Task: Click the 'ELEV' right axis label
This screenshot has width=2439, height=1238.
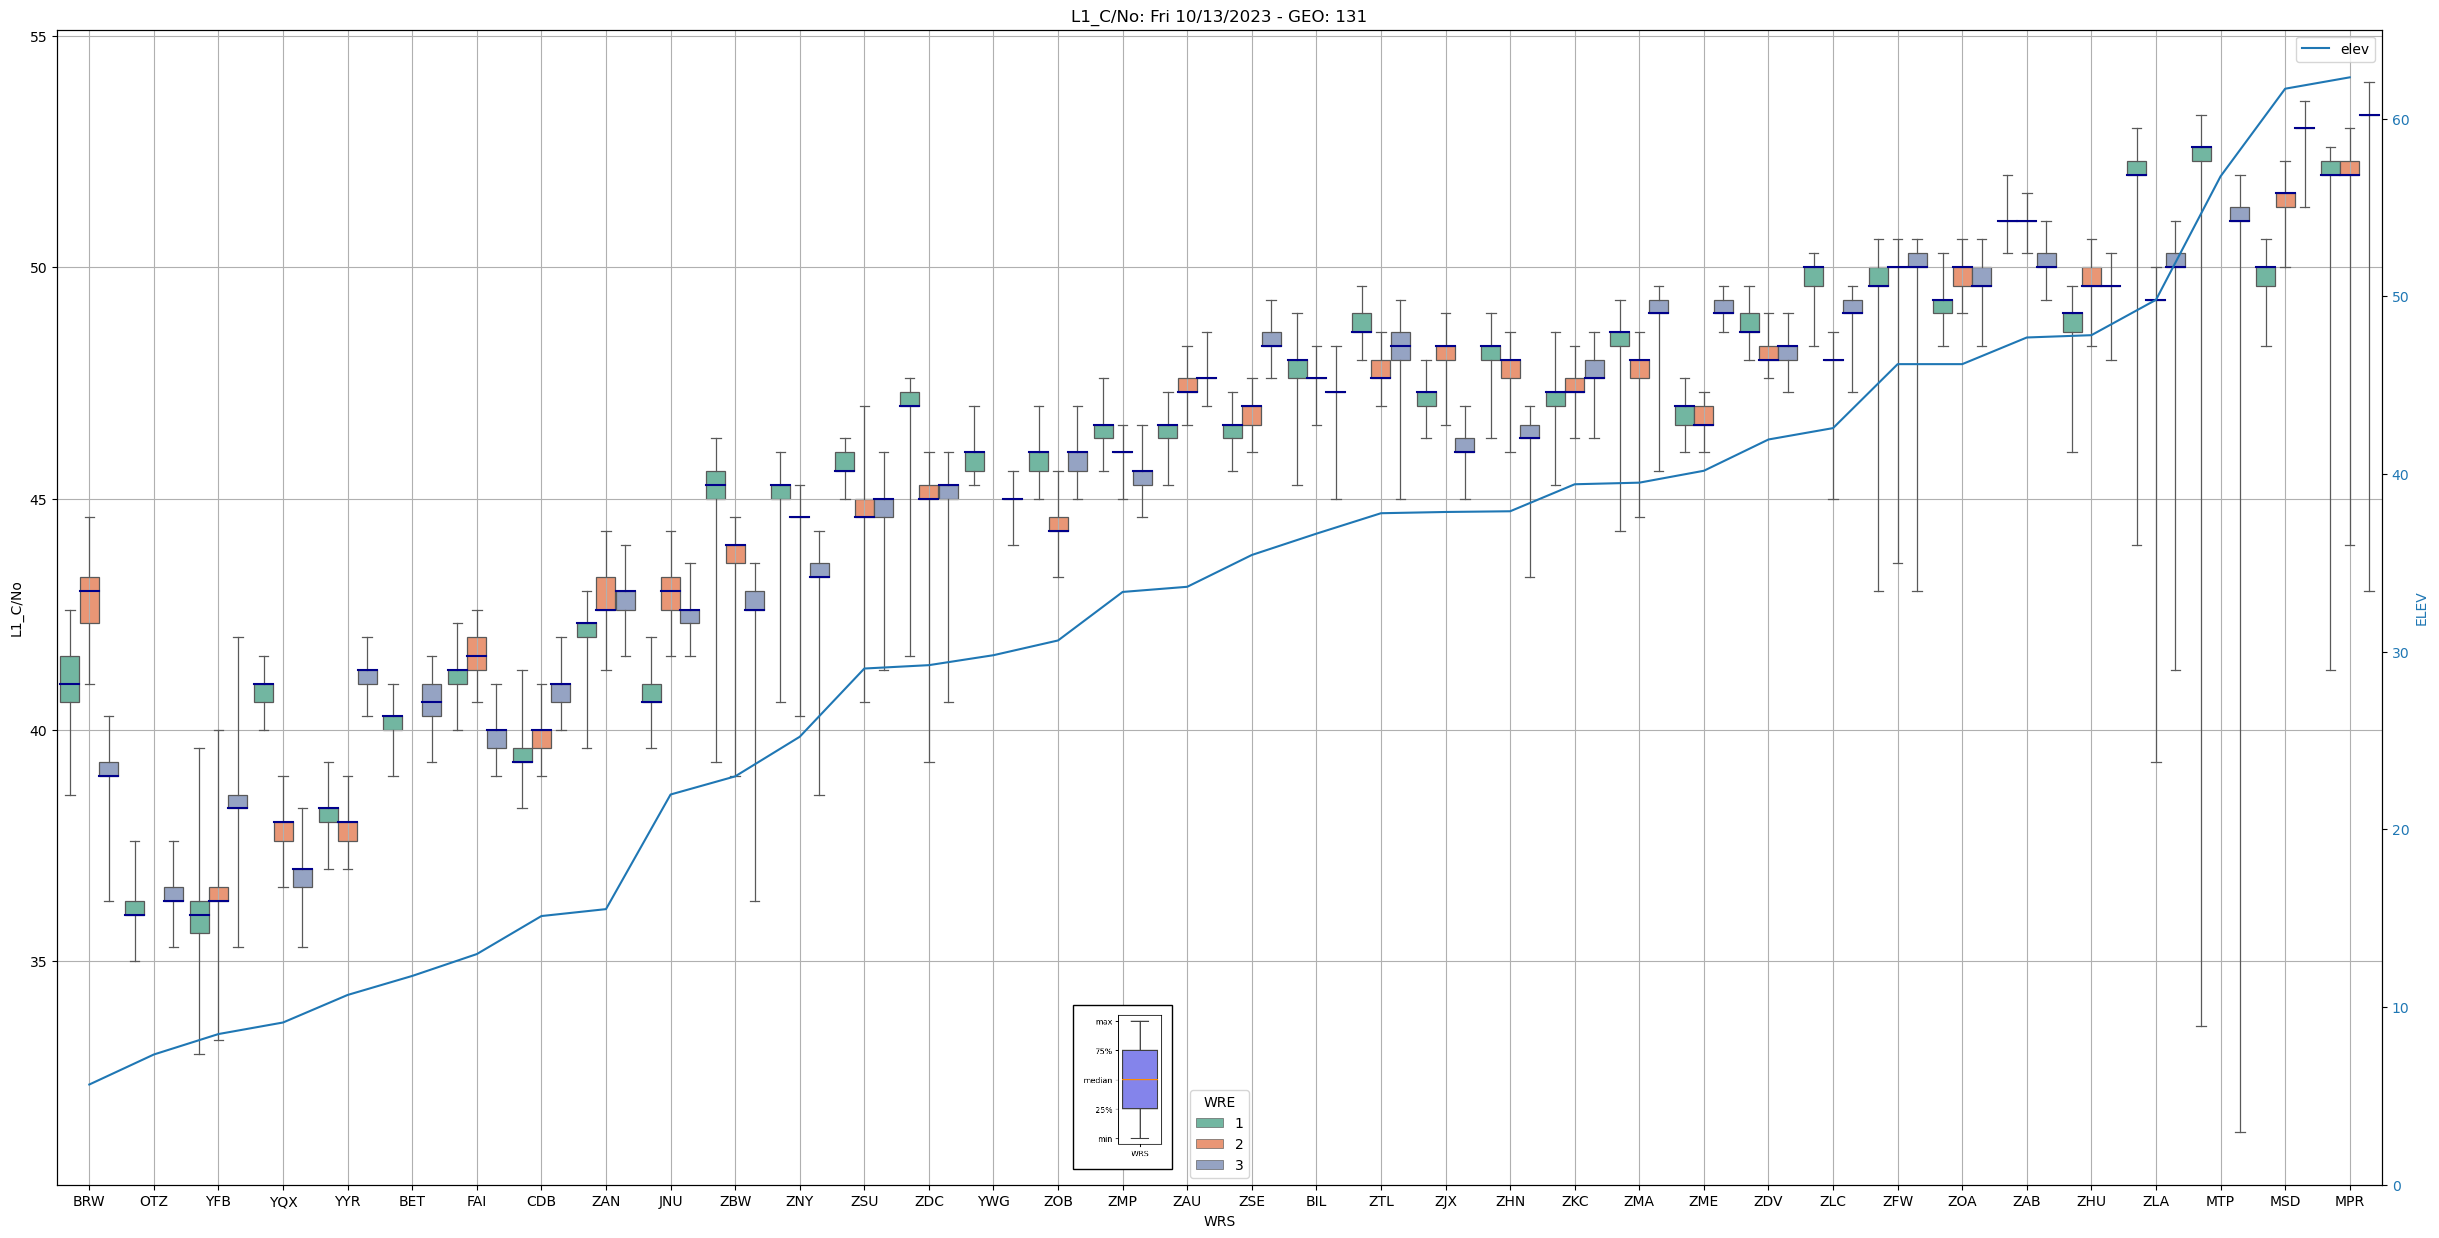Action: pos(2421,610)
